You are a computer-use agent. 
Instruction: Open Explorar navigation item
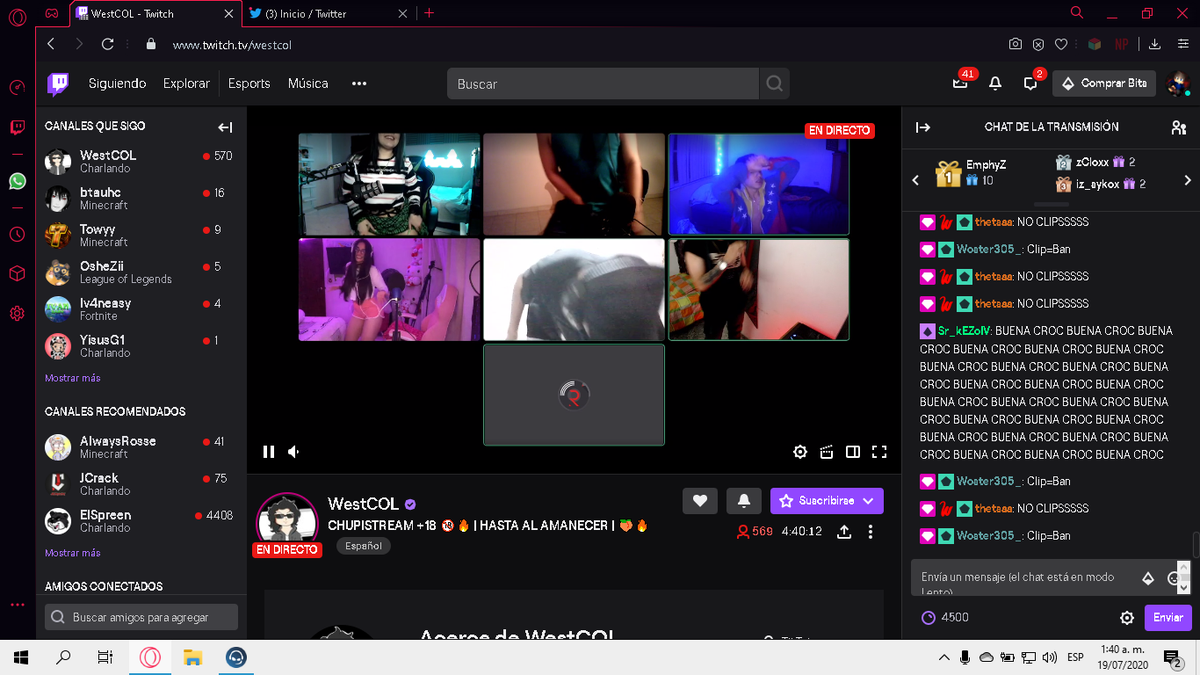(186, 84)
